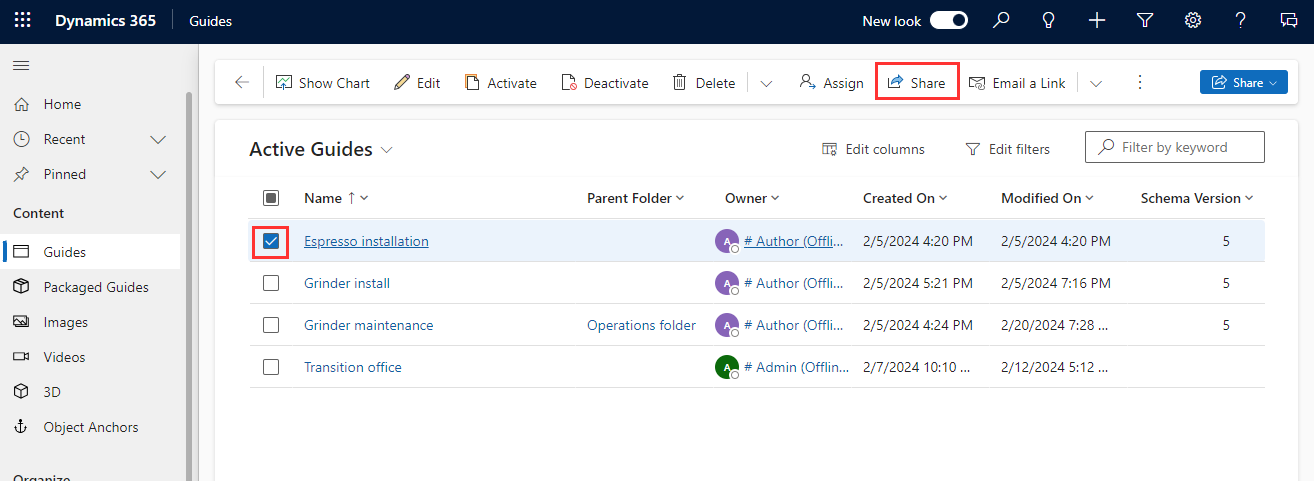This screenshot has width=1314, height=481.
Task: Open # Author owner link in Espresso row
Action: click(x=795, y=241)
